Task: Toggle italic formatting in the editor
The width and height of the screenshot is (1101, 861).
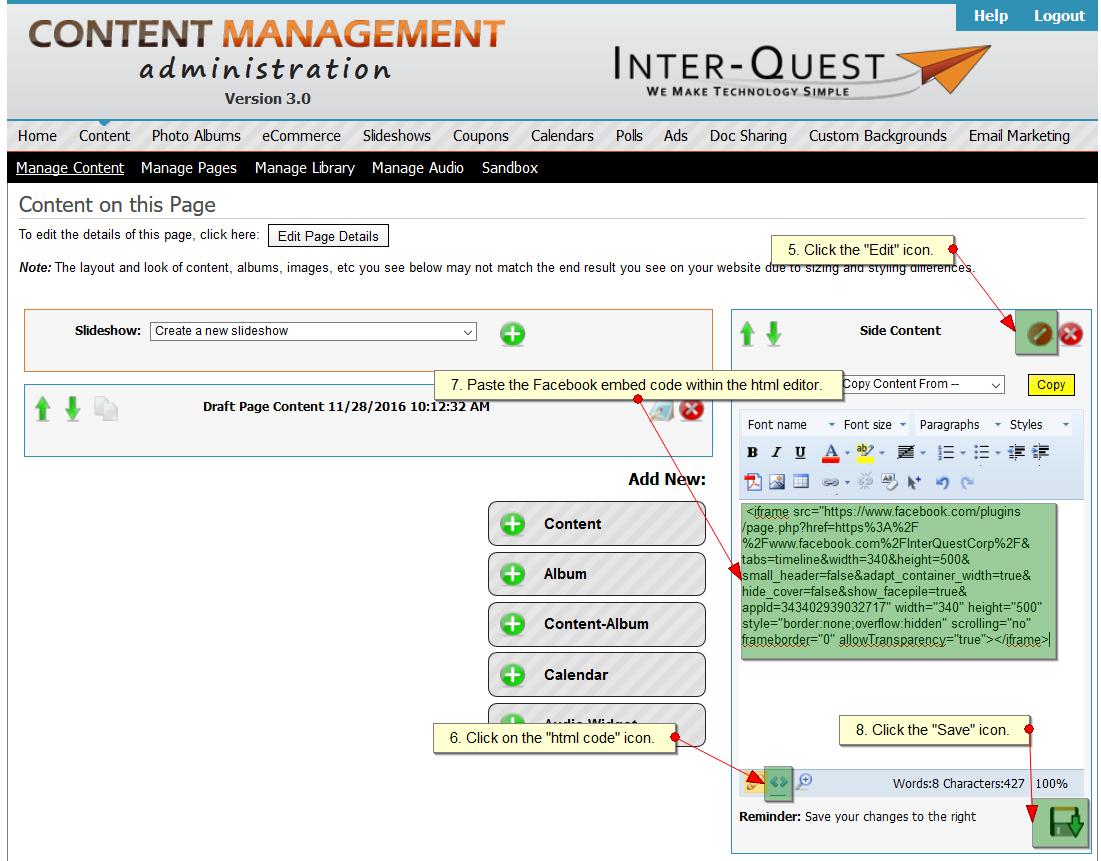Action: (x=776, y=452)
